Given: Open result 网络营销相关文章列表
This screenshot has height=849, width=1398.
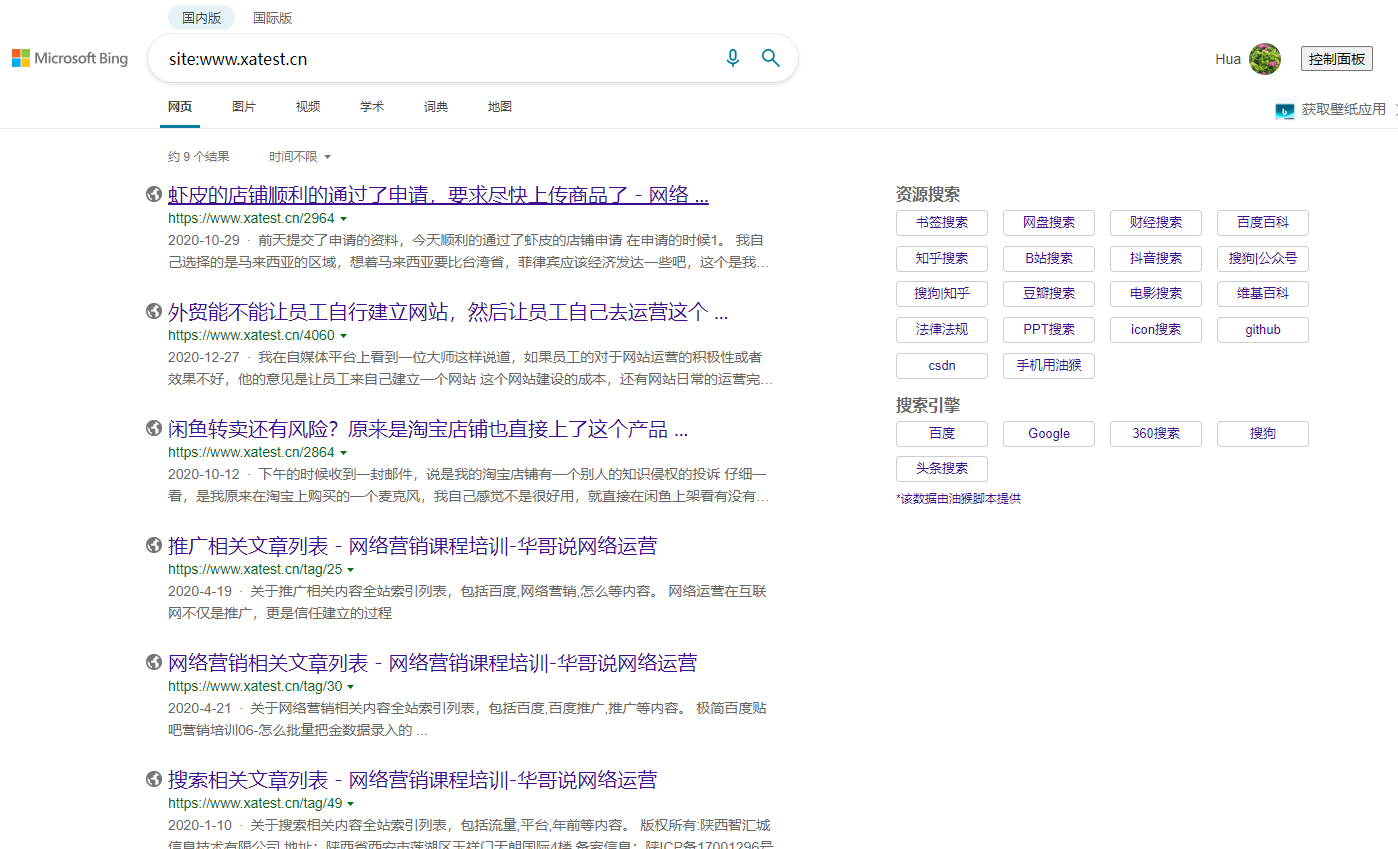Looking at the screenshot, I should click(x=432, y=663).
